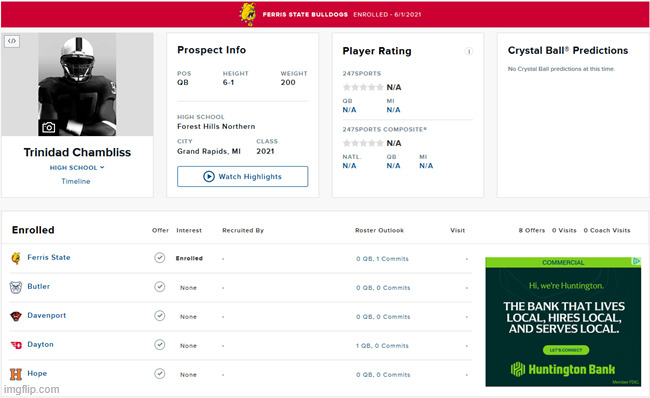The image size is (650, 398).
Task: Click the 'Recruited By' column header
Action: (x=243, y=231)
